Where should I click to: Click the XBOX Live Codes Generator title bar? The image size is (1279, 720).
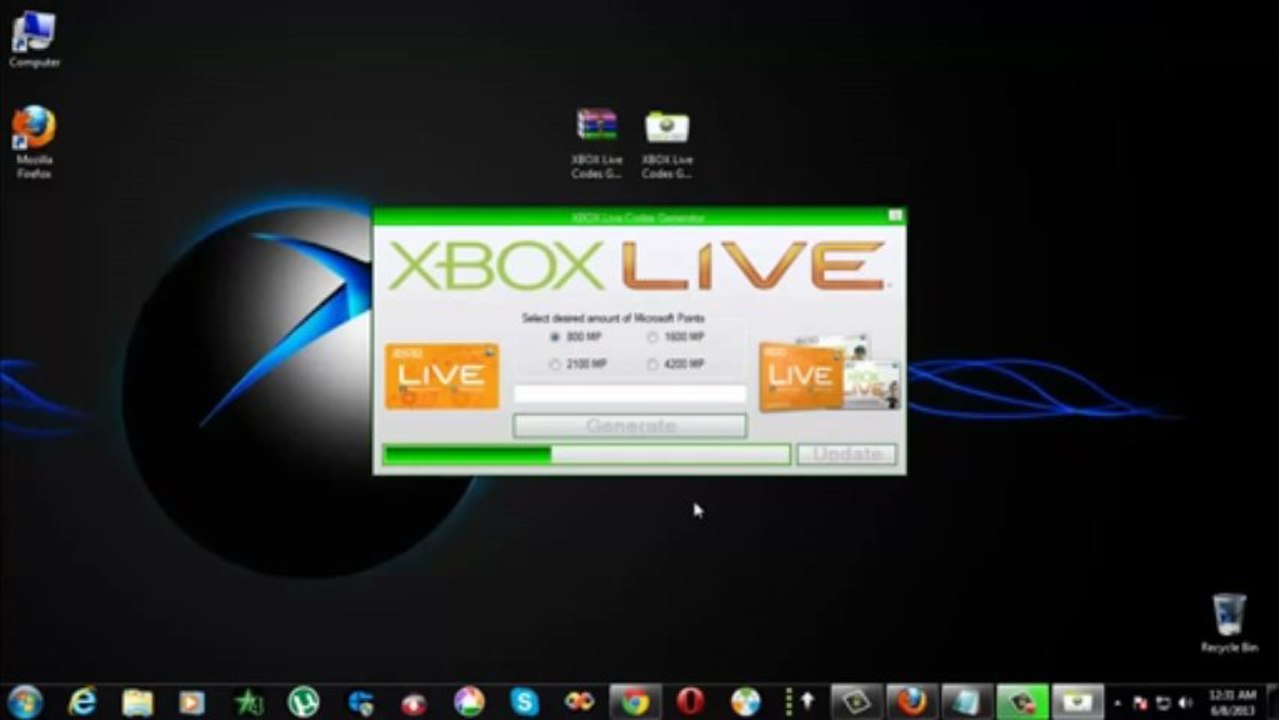(638, 216)
